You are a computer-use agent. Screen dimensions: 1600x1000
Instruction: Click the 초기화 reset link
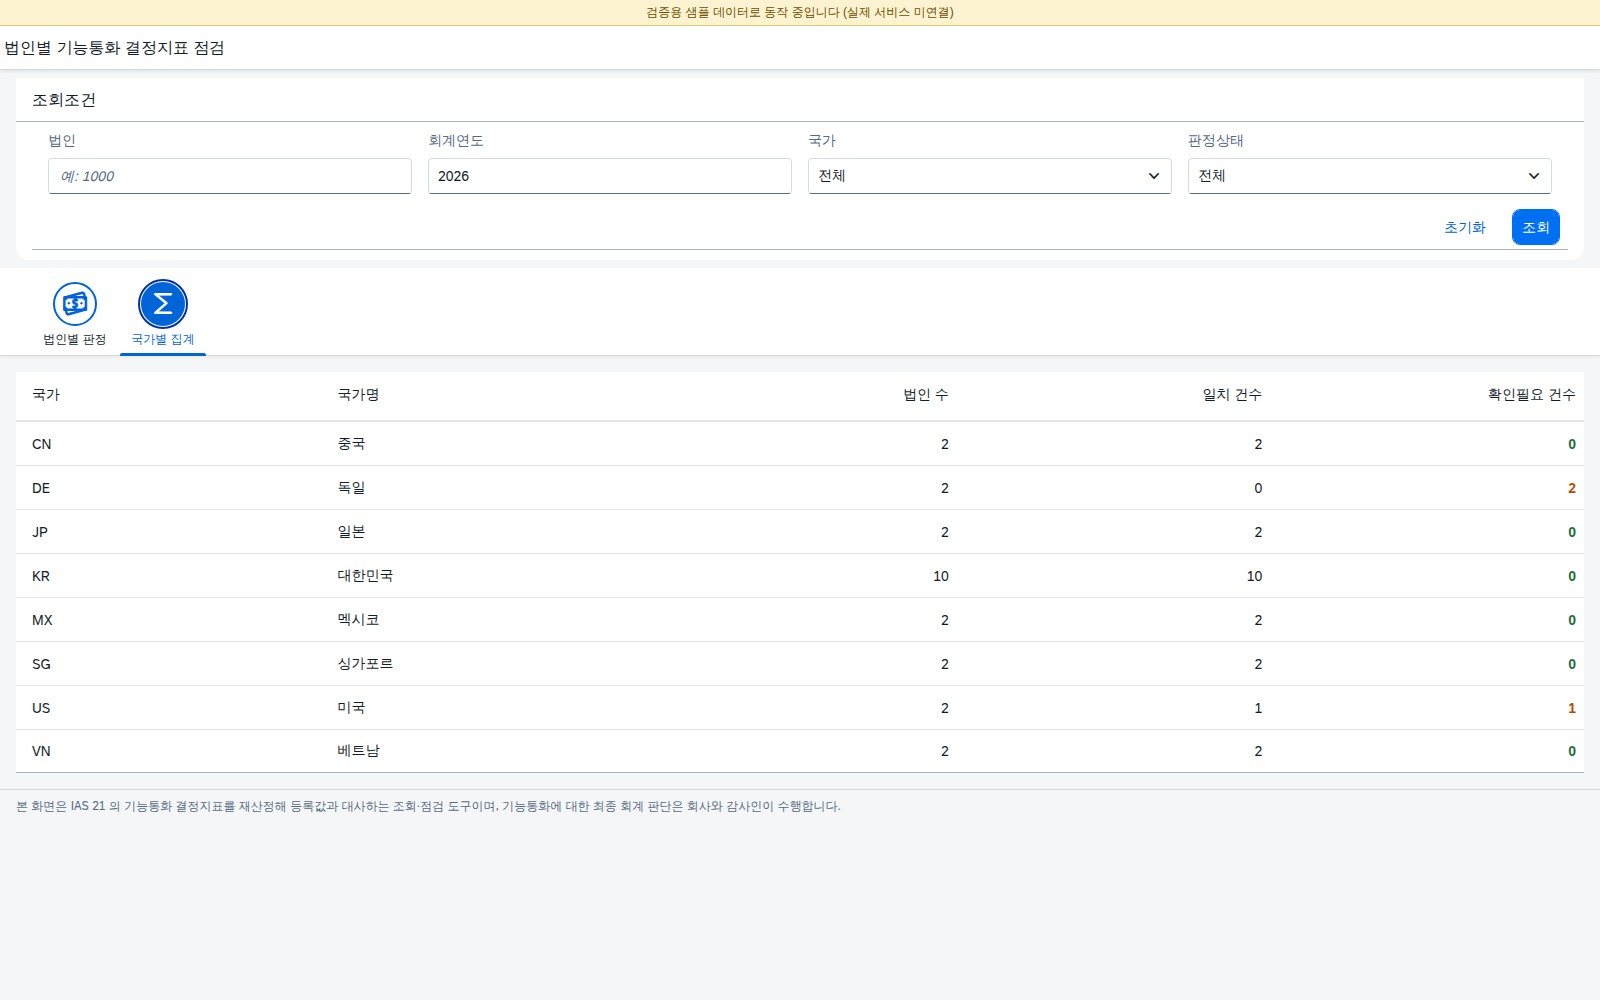[x=1465, y=228]
